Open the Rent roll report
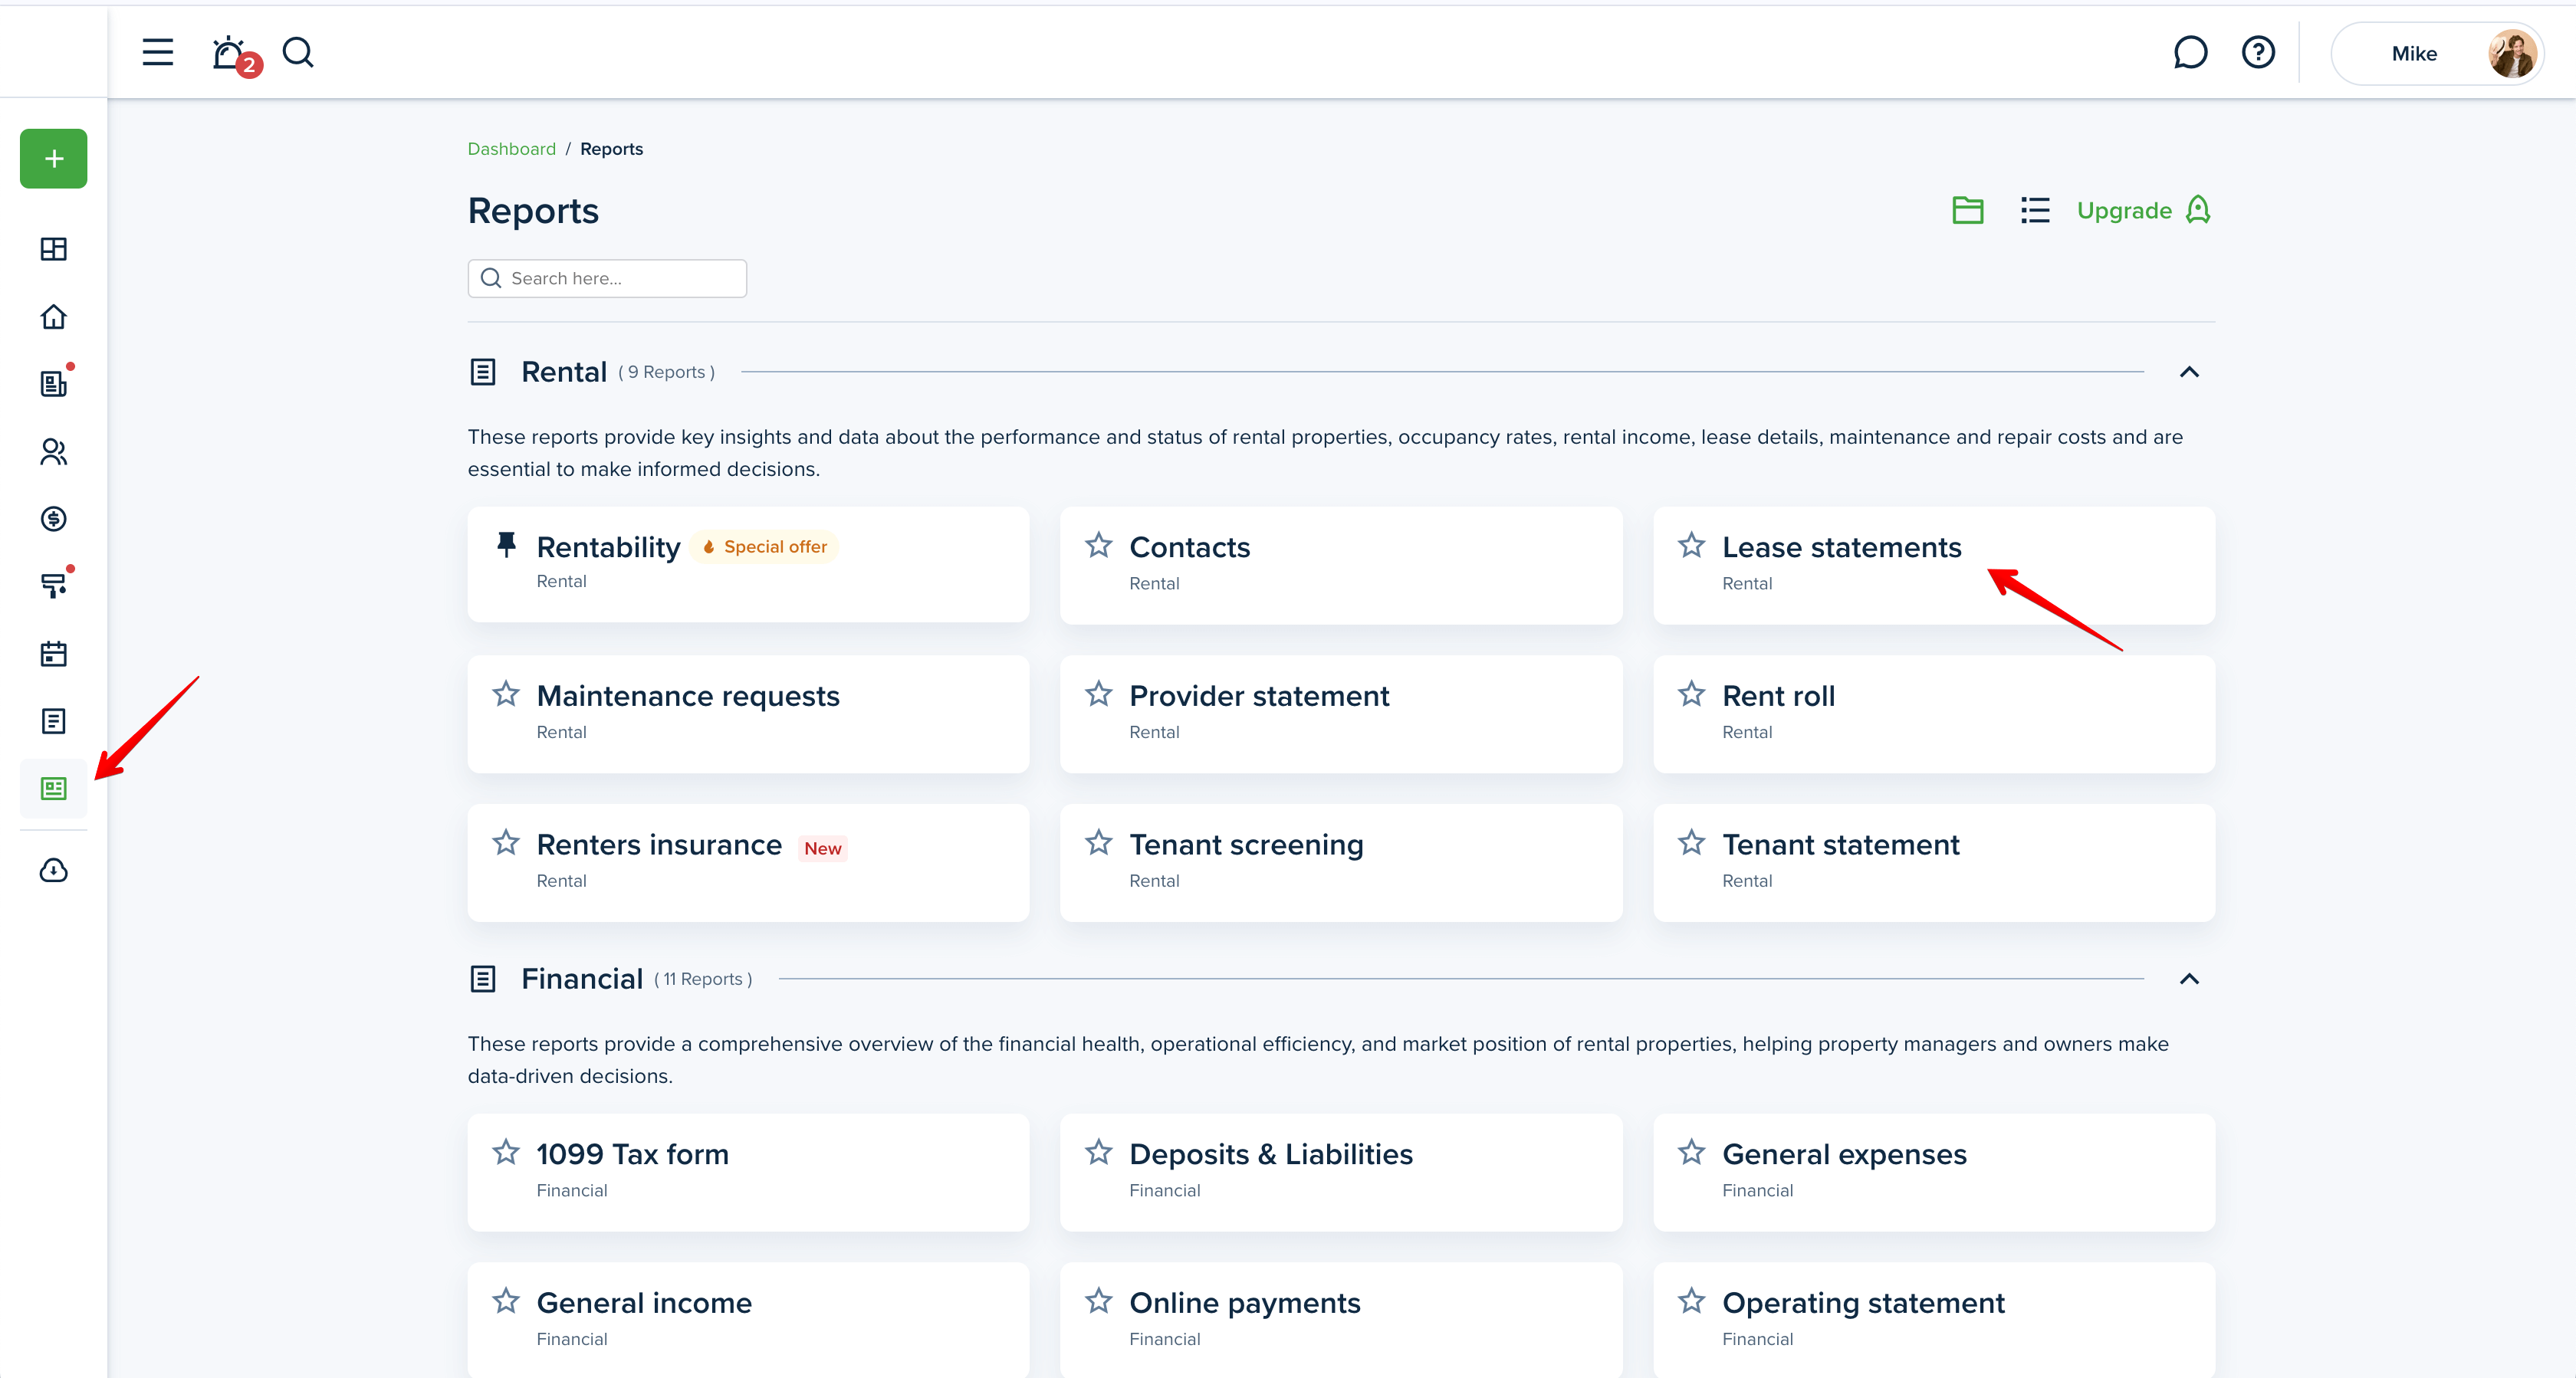Screen dimensions: 2576x1378 coord(1934,714)
